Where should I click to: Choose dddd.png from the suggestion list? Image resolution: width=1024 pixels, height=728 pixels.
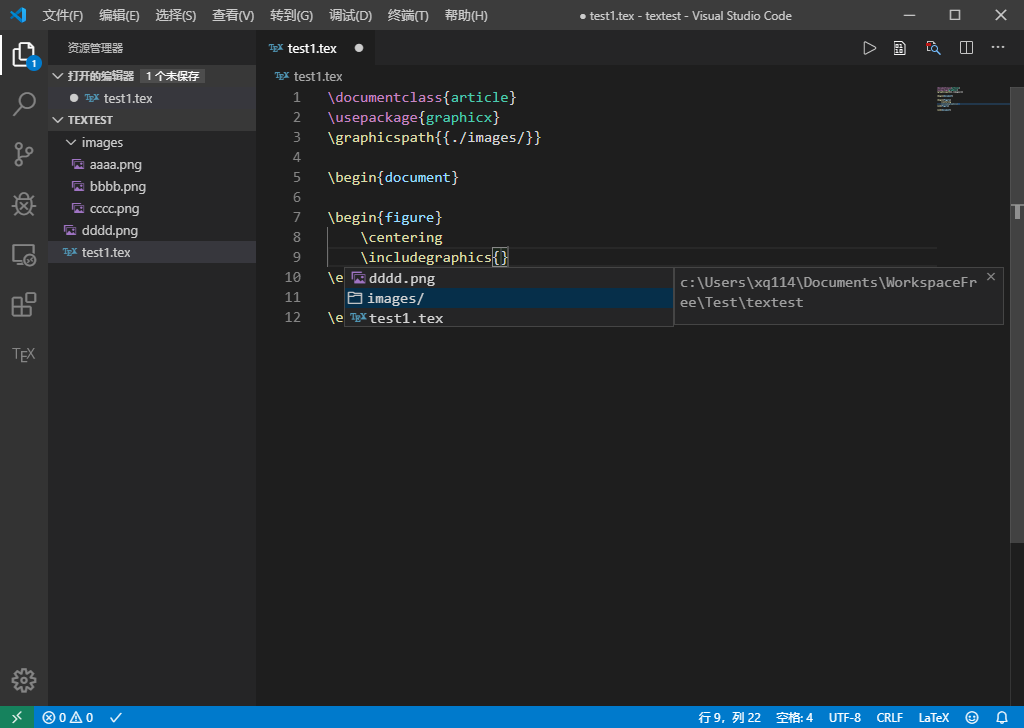point(509,278)
